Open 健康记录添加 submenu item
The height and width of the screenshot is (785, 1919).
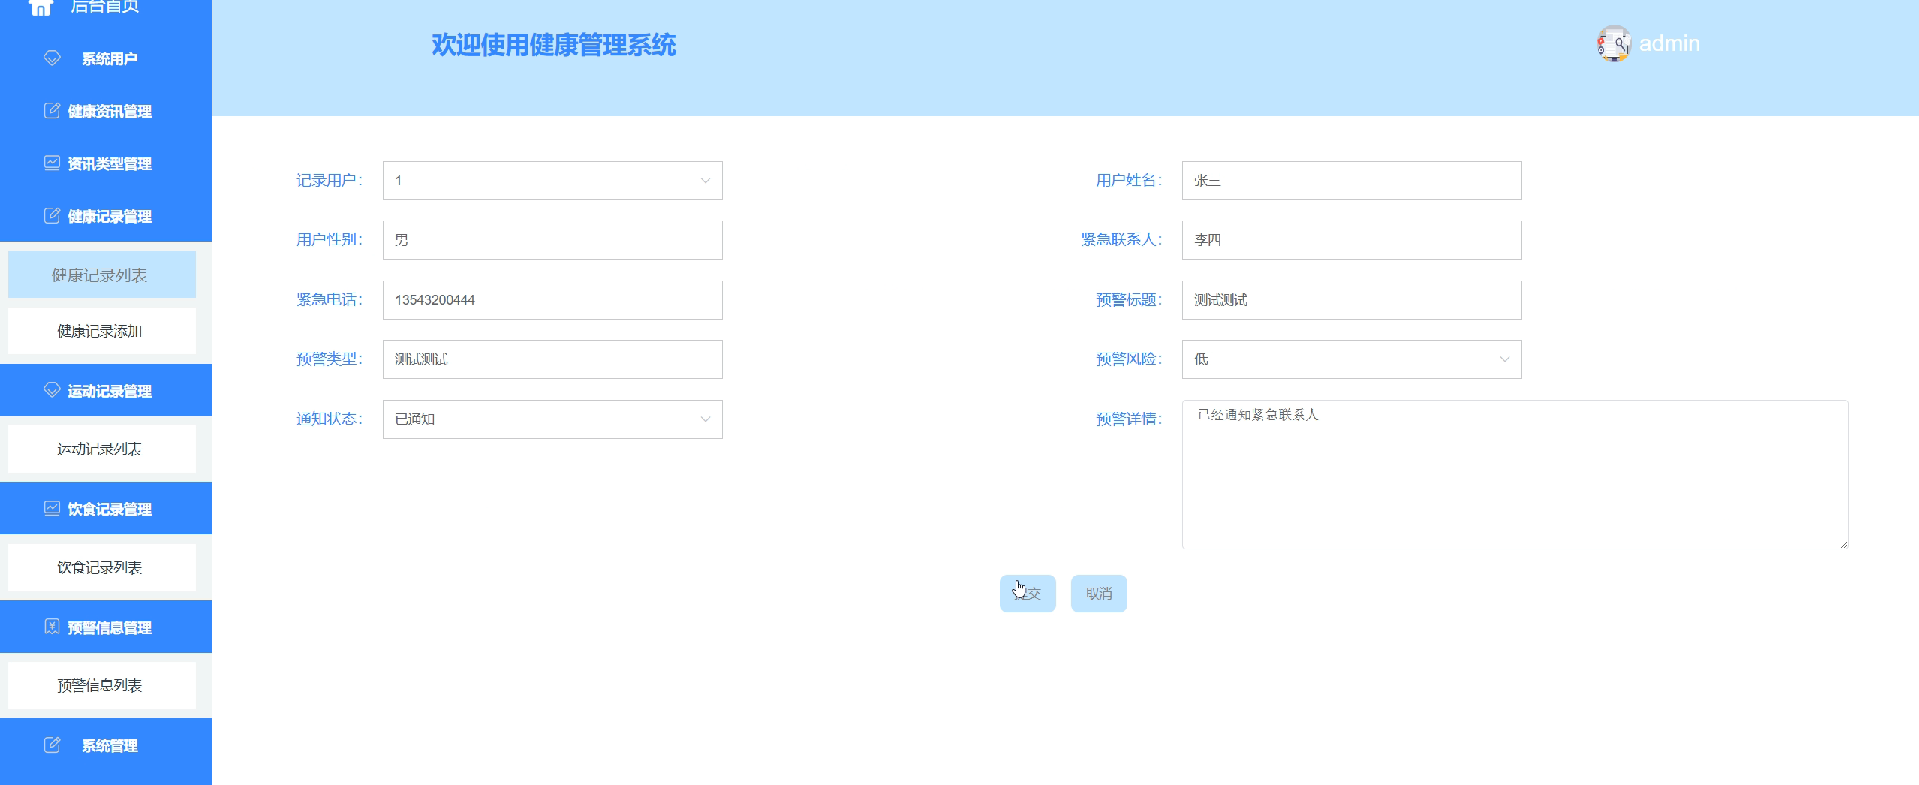[x=102, y=331]
